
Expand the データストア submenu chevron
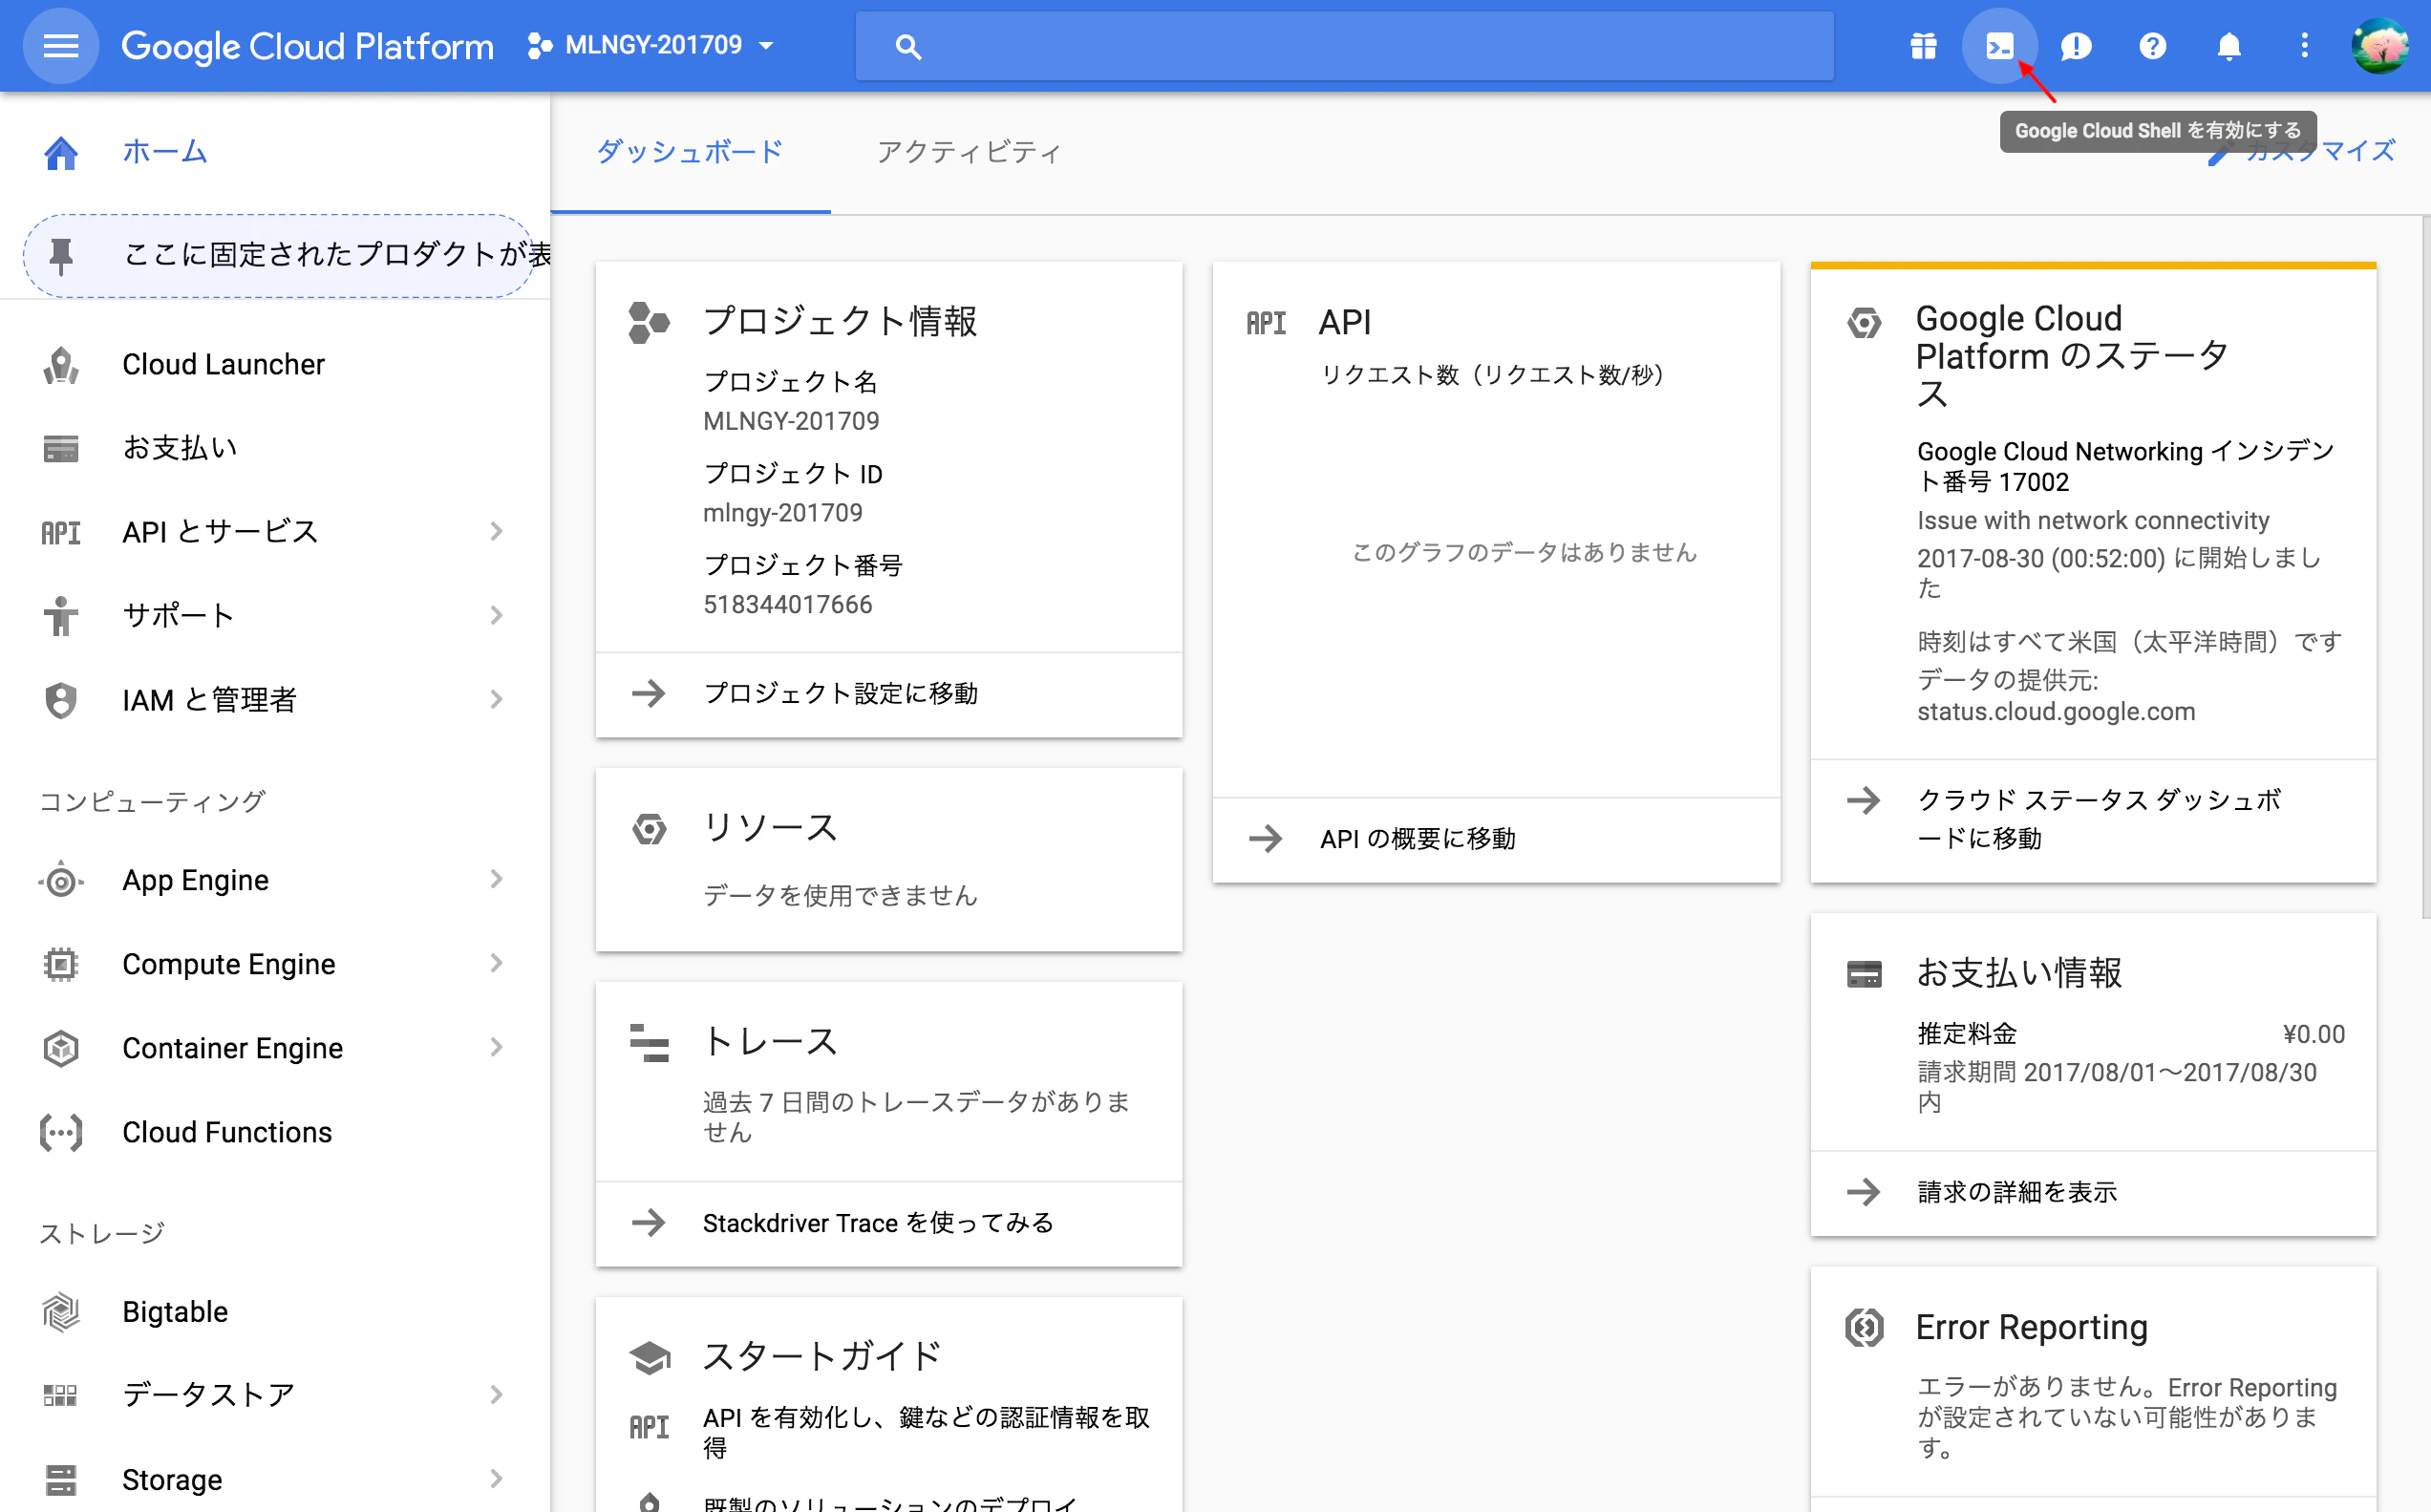pyautogui.click(x=496, y=1395)
